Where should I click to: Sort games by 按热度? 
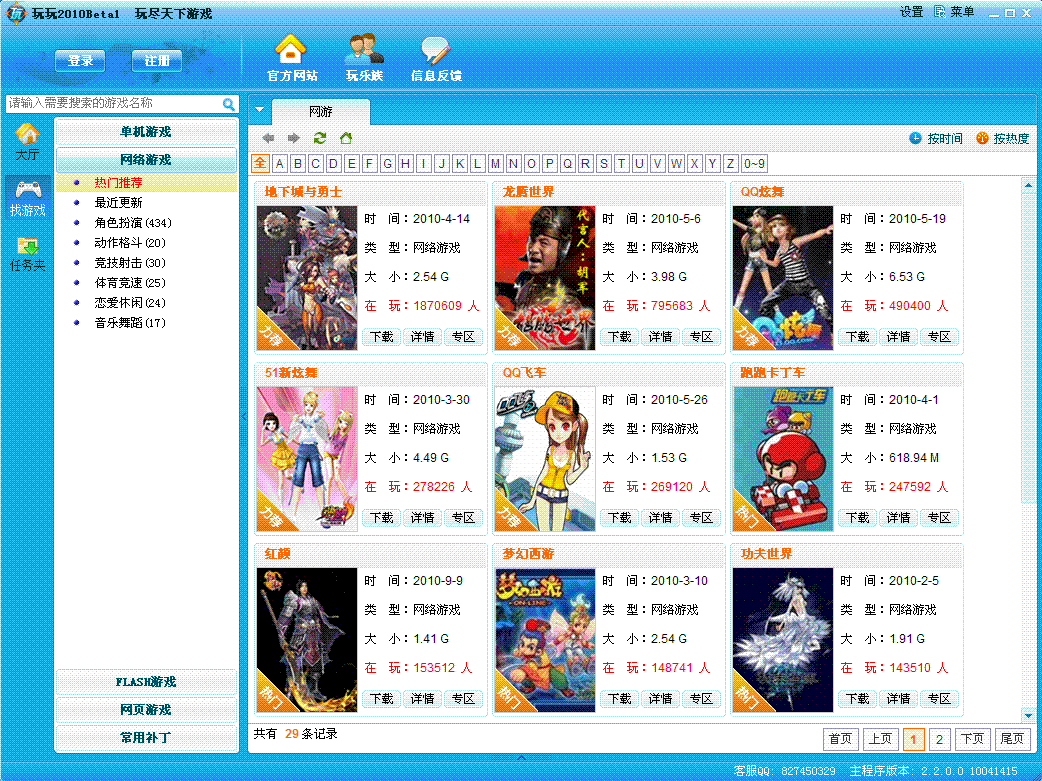point(1002,138)
